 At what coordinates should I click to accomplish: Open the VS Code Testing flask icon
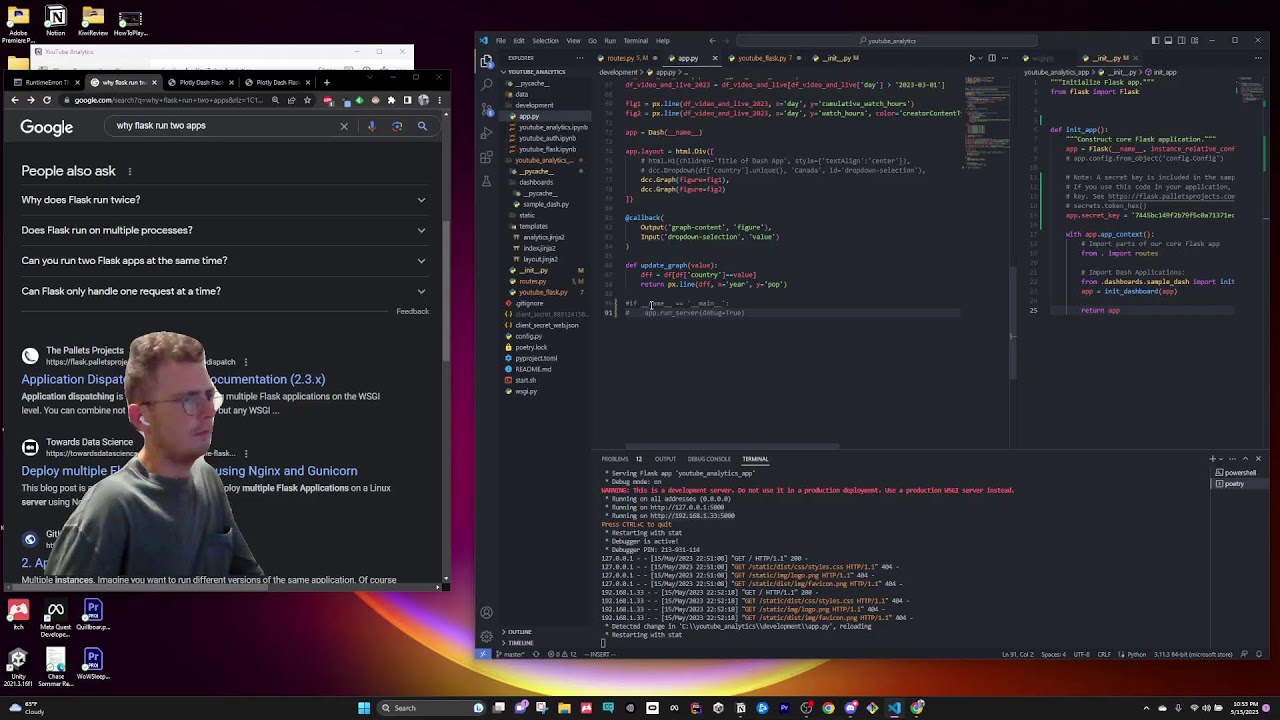point(487,181)
